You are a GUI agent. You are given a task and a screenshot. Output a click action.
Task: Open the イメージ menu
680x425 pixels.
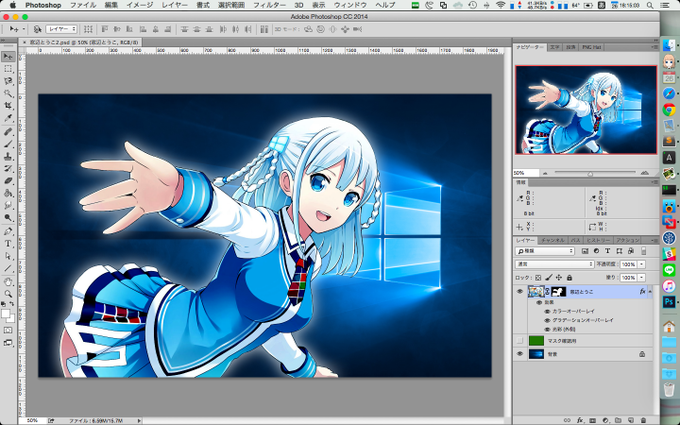(x=140, y=5)
